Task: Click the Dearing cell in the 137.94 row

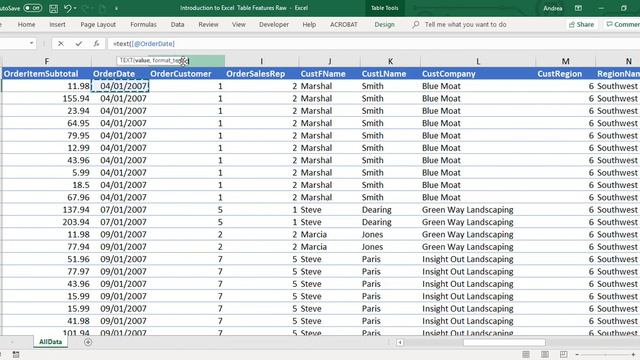Action: 390,210
